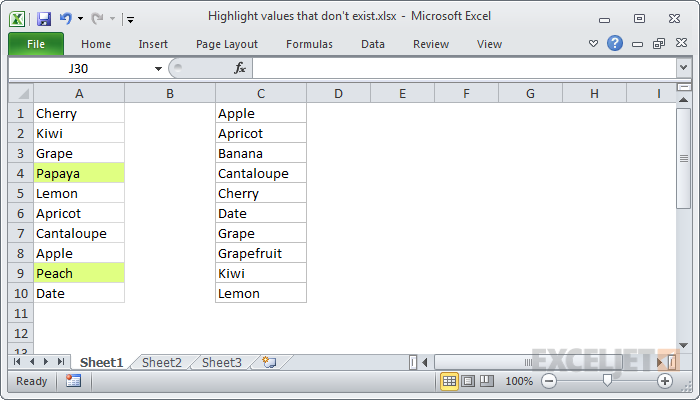Switch to Sheet2 worksheet tab
This screenshot has width=700, height=400.
pyautogui.click(x=162, y=362)
